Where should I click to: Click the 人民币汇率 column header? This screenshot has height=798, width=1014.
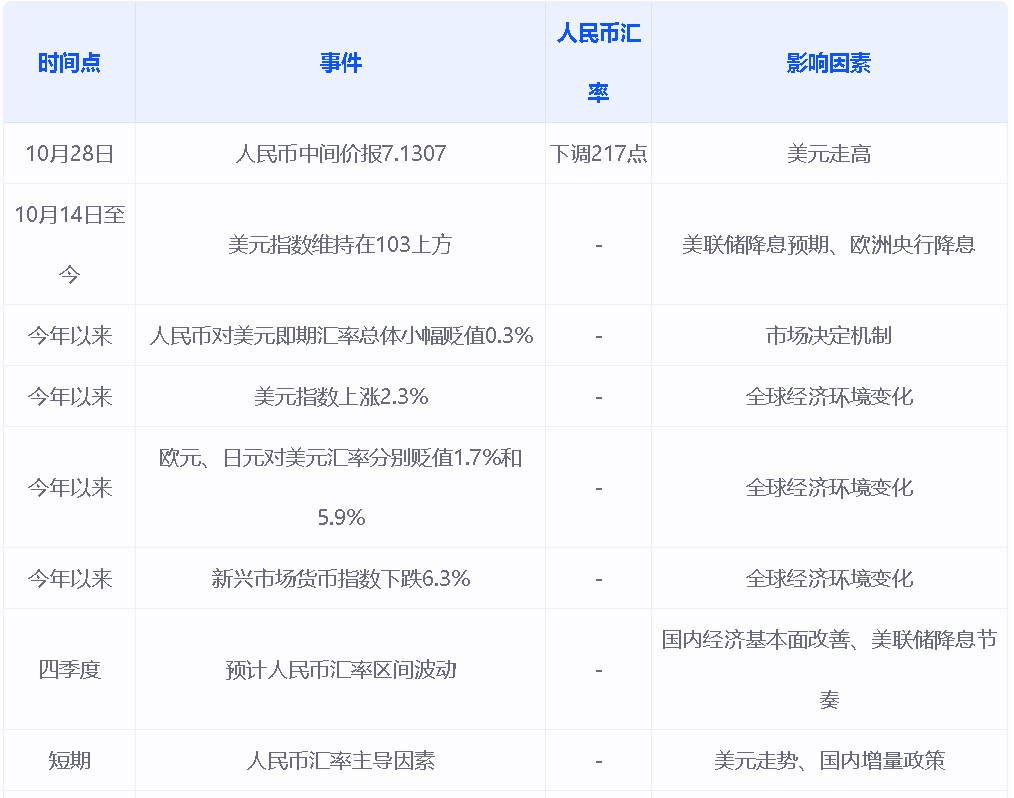(598, 63)
